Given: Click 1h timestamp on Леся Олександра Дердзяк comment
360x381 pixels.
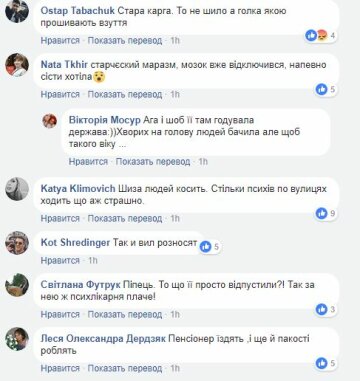Looking at the screenshot, I should click(175, 368).
